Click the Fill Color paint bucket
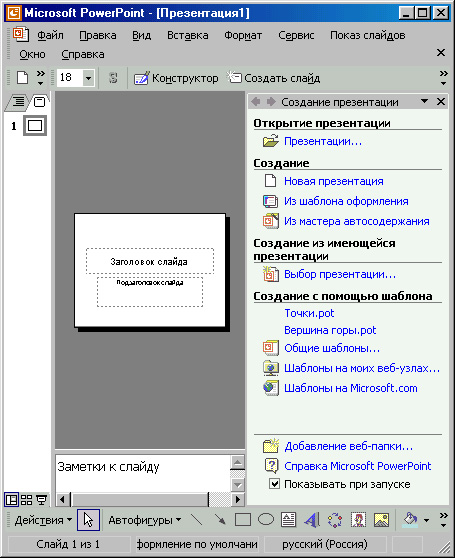The image size is (455, 558). click(x=411, y=520)
